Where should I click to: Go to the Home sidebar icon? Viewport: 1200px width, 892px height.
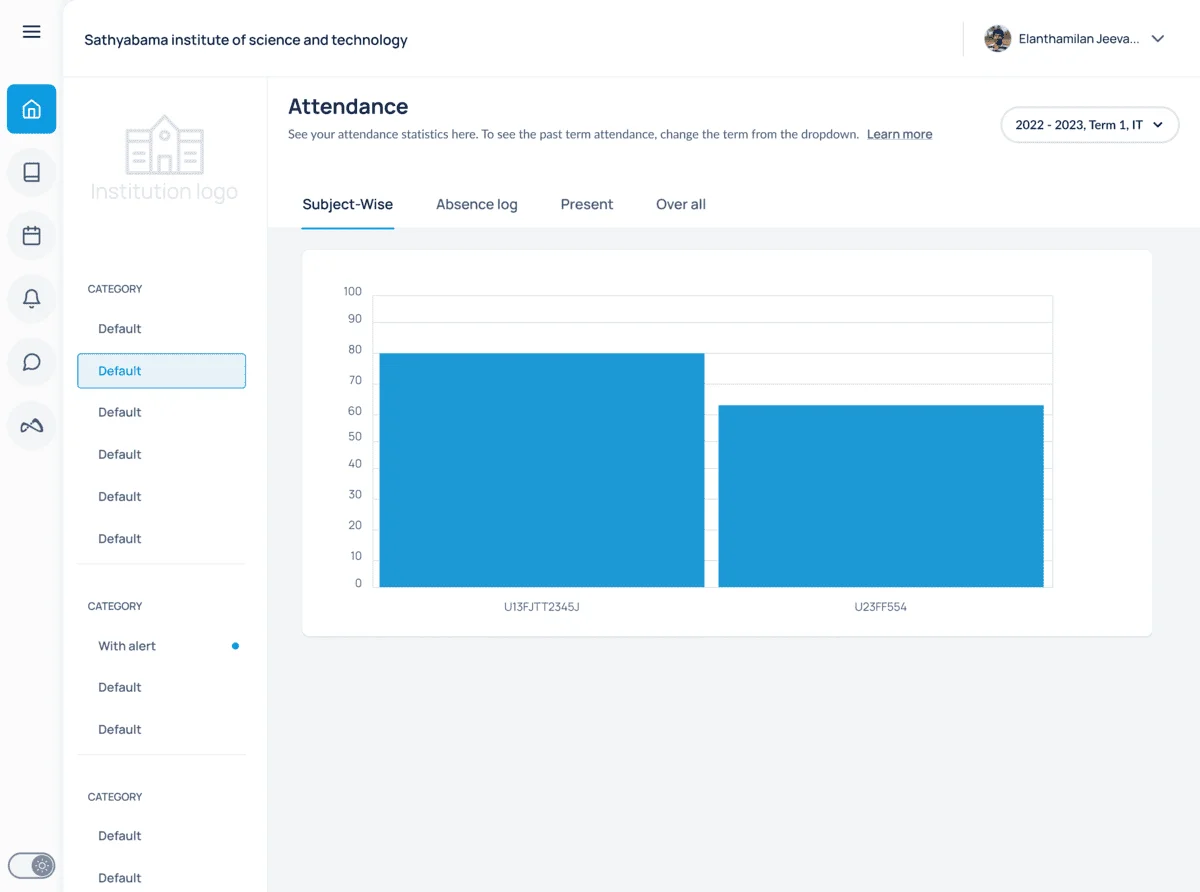(x=31, y=109)
